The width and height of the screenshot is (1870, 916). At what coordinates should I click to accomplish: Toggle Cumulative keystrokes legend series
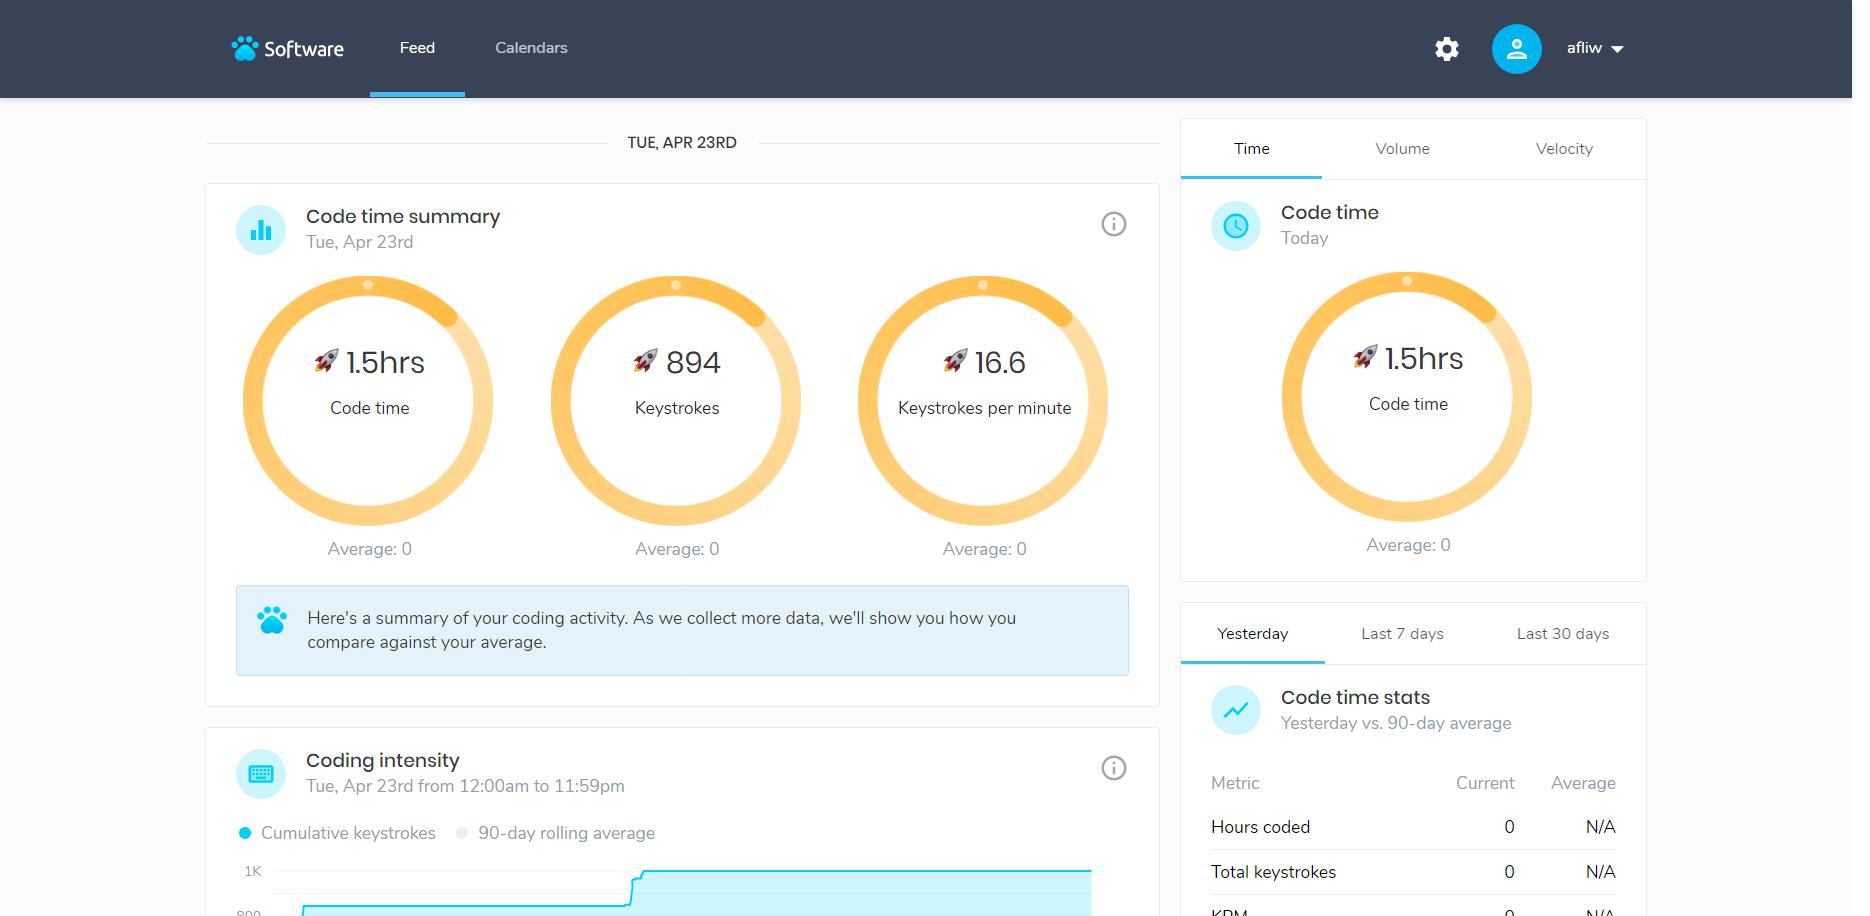click(x=337, y=833)
